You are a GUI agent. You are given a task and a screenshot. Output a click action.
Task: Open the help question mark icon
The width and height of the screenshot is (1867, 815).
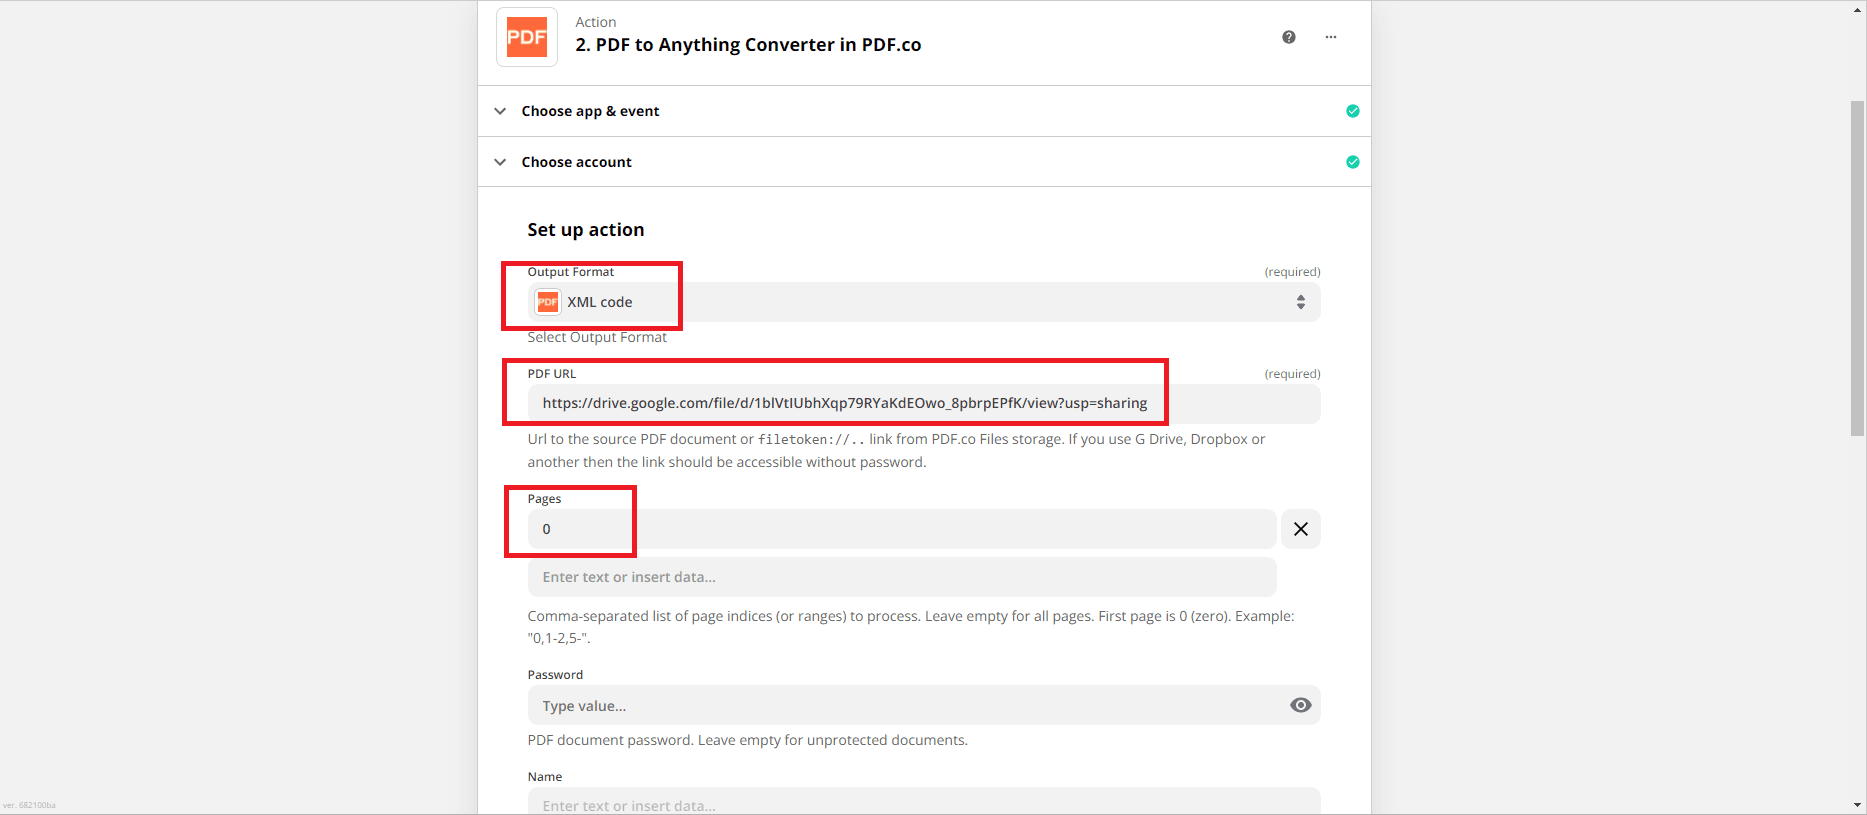[x=1288, y=37]
